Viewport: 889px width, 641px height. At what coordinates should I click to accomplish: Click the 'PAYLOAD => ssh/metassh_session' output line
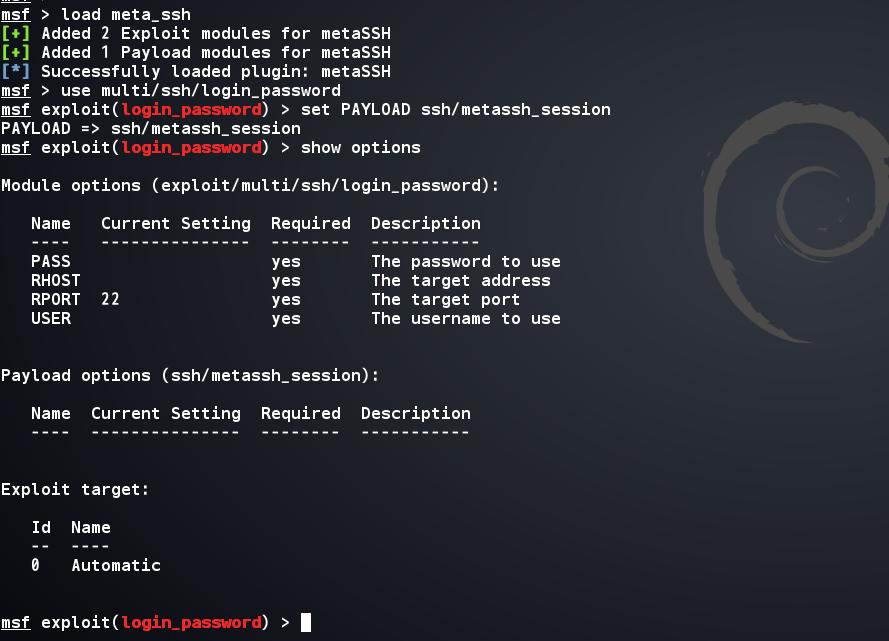pyautogui.click(x=150, y=128)
